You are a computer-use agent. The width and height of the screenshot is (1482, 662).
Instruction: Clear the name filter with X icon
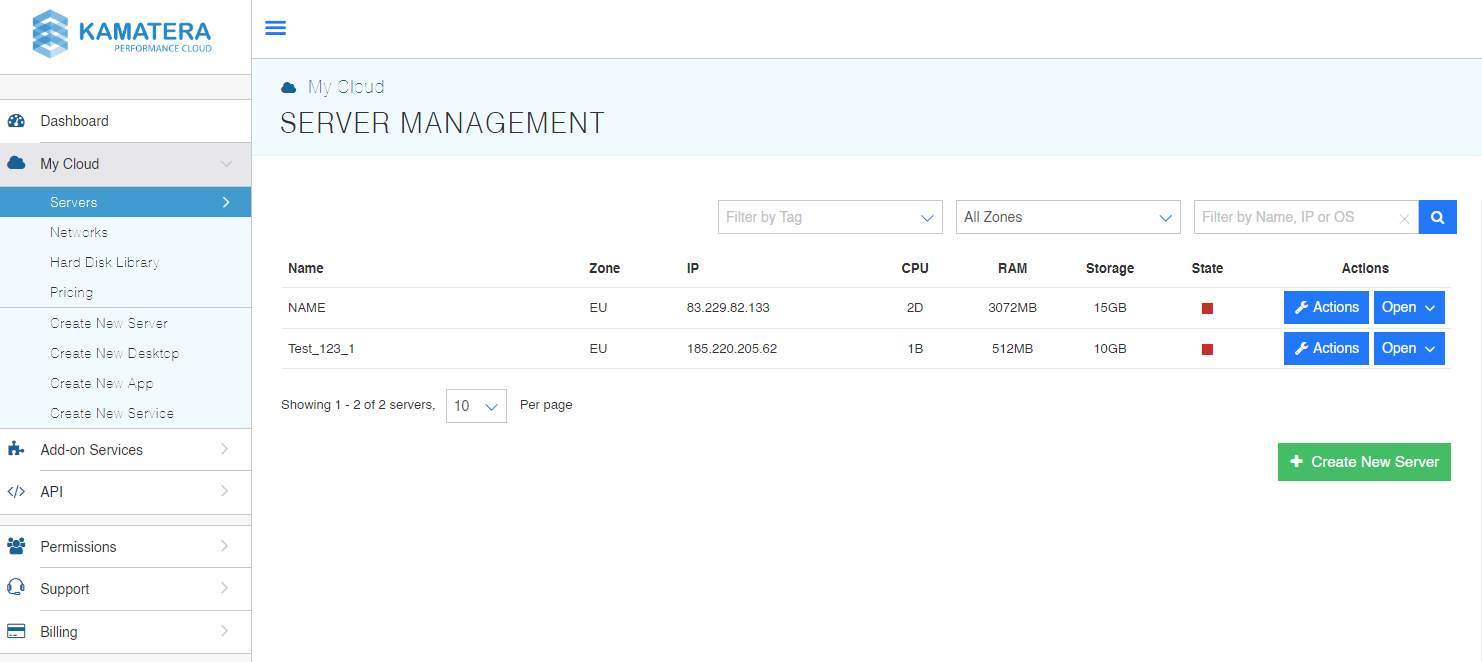[x=1404, y=218]
